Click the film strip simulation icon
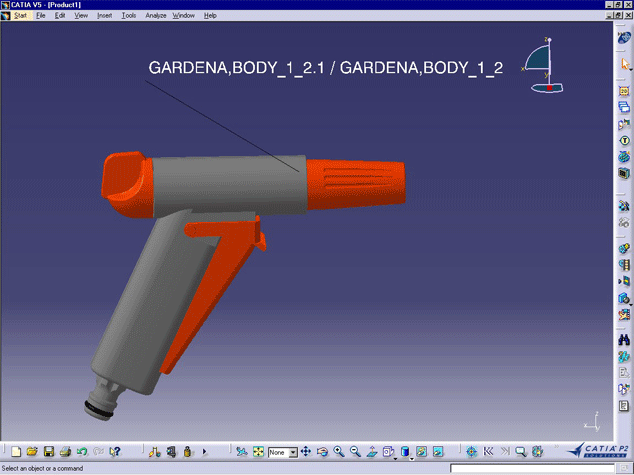The height and width of the screenshot is (475, 634). tap(624, 265)
